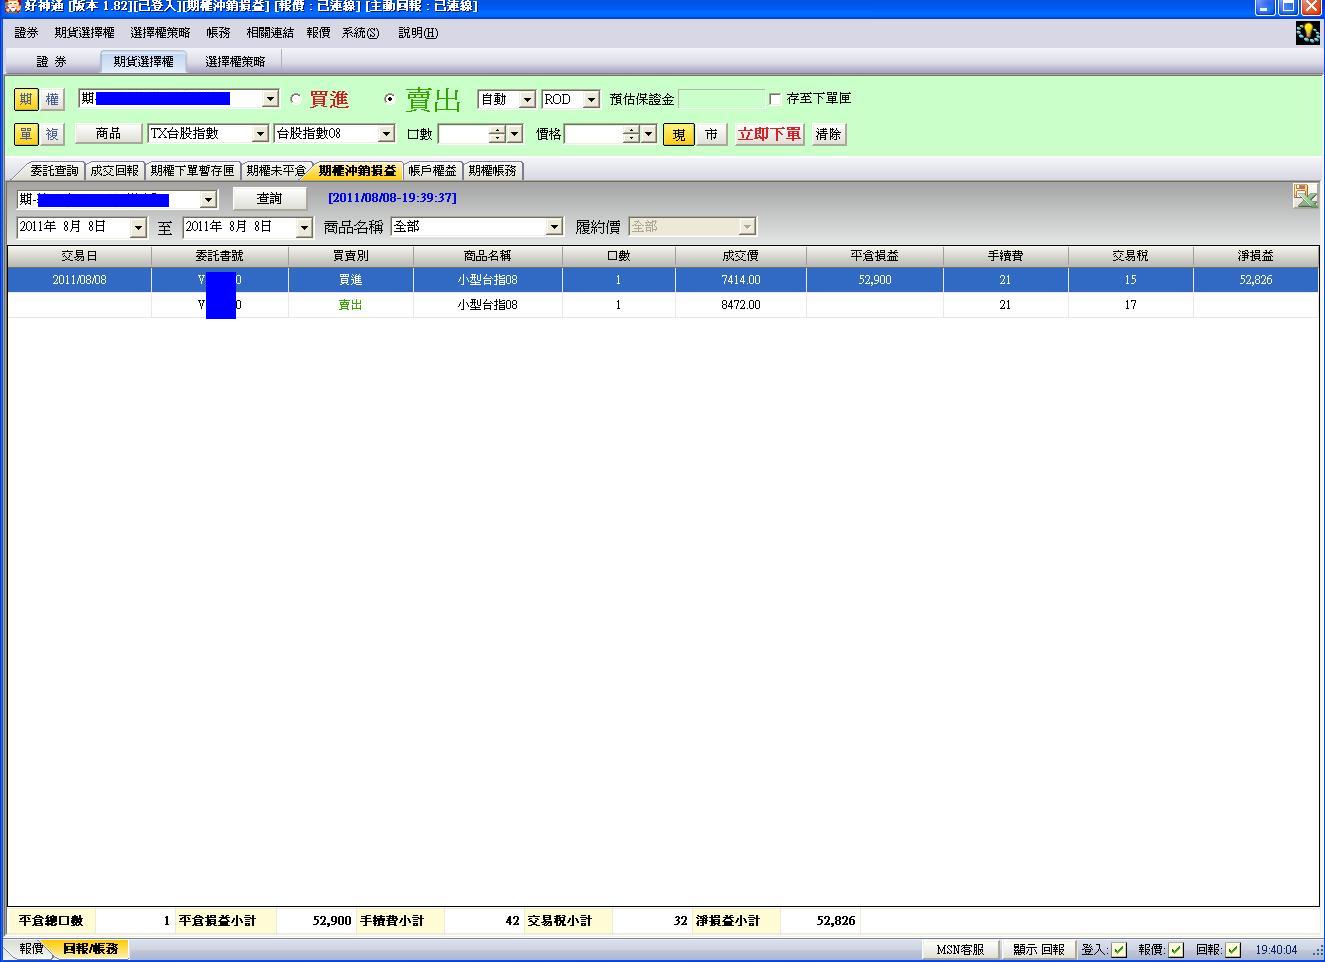This screenshot has height=962, width=1325.
Task: Select the 複 combo order button
Action: pyautogui.click(x=52, y=134)
